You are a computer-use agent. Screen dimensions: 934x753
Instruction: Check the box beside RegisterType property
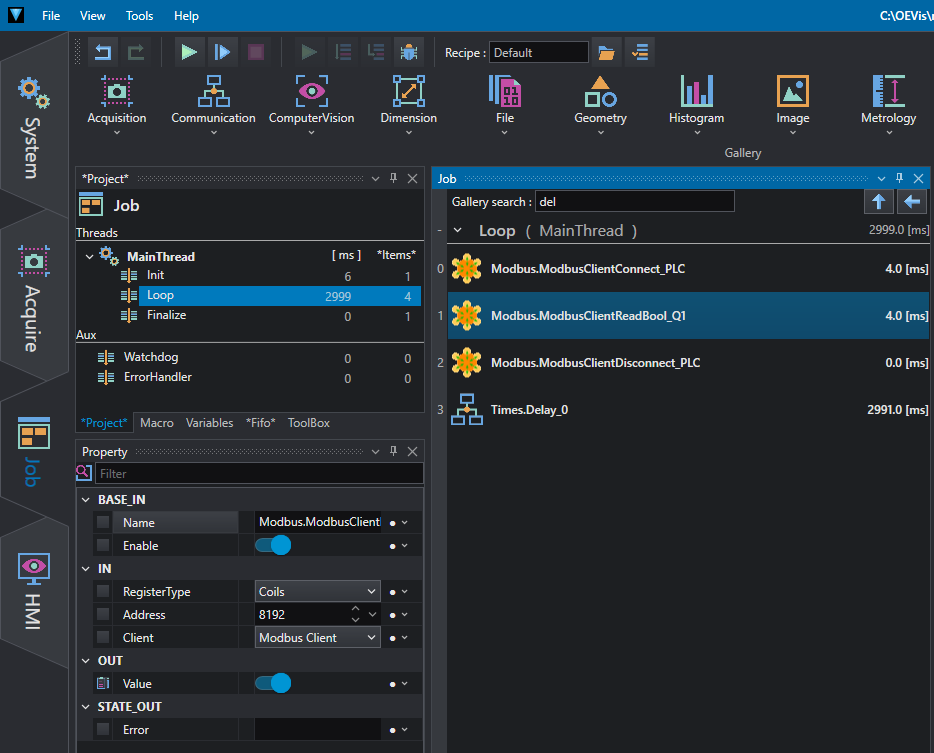(103, 592)
